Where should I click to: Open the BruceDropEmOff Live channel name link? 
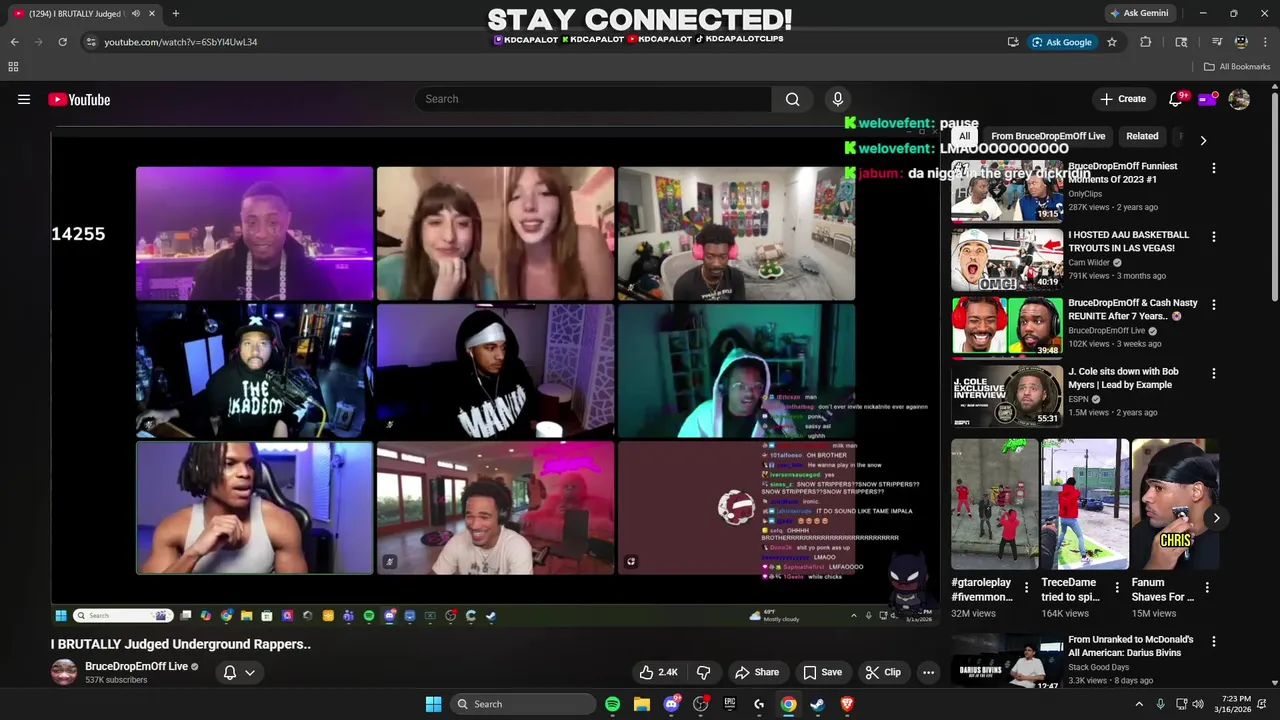coord(136,666)
